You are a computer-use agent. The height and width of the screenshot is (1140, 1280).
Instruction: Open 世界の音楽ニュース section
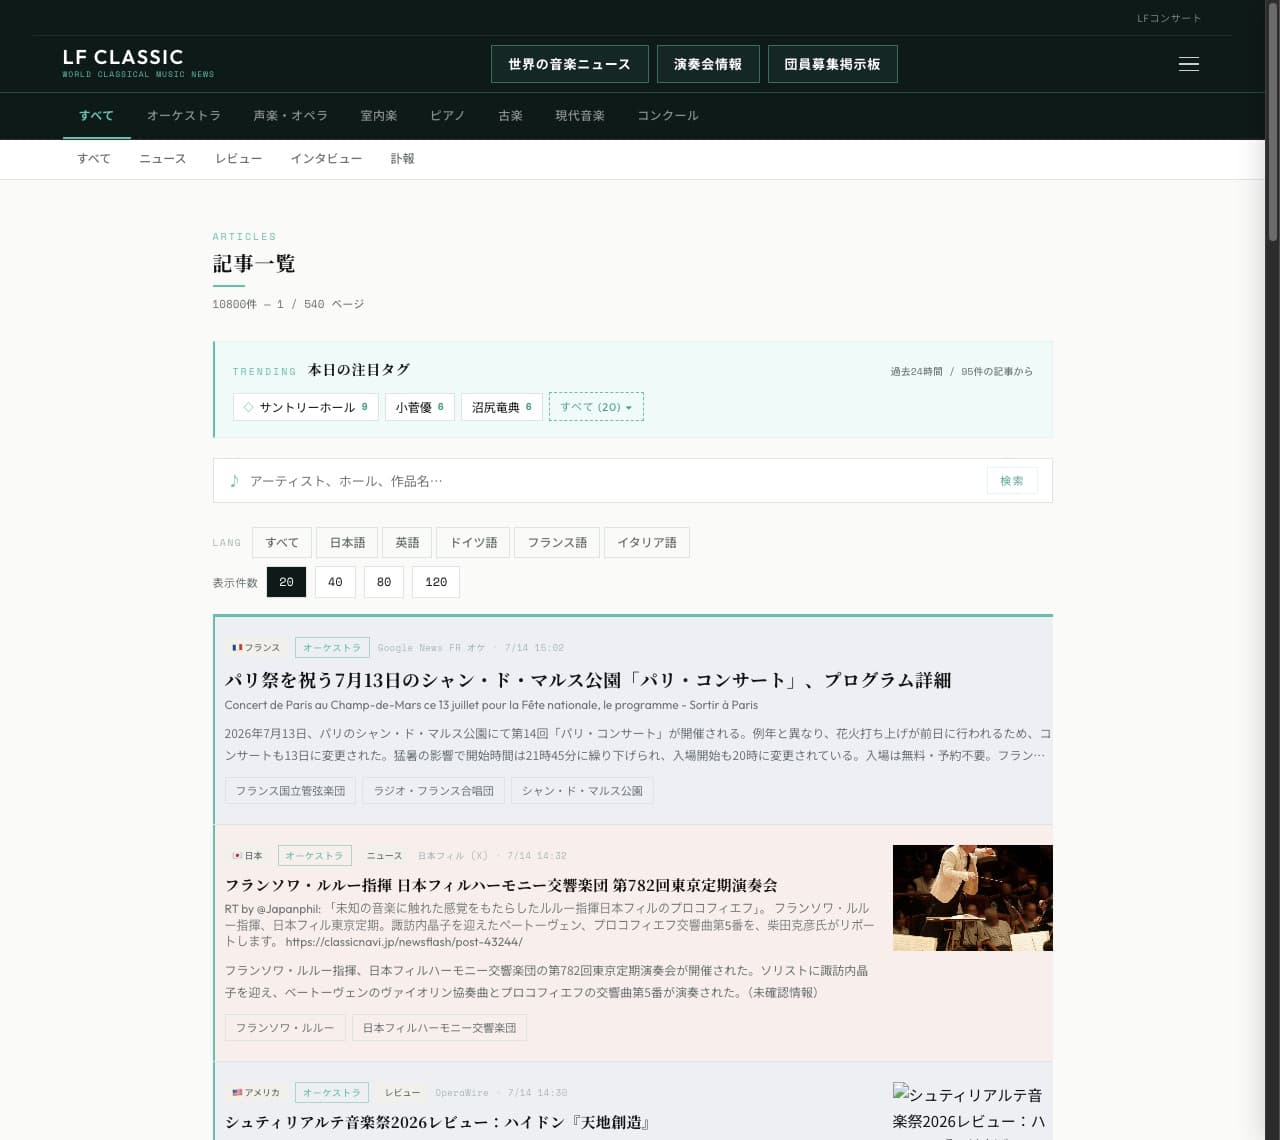(x=570, y=64)
